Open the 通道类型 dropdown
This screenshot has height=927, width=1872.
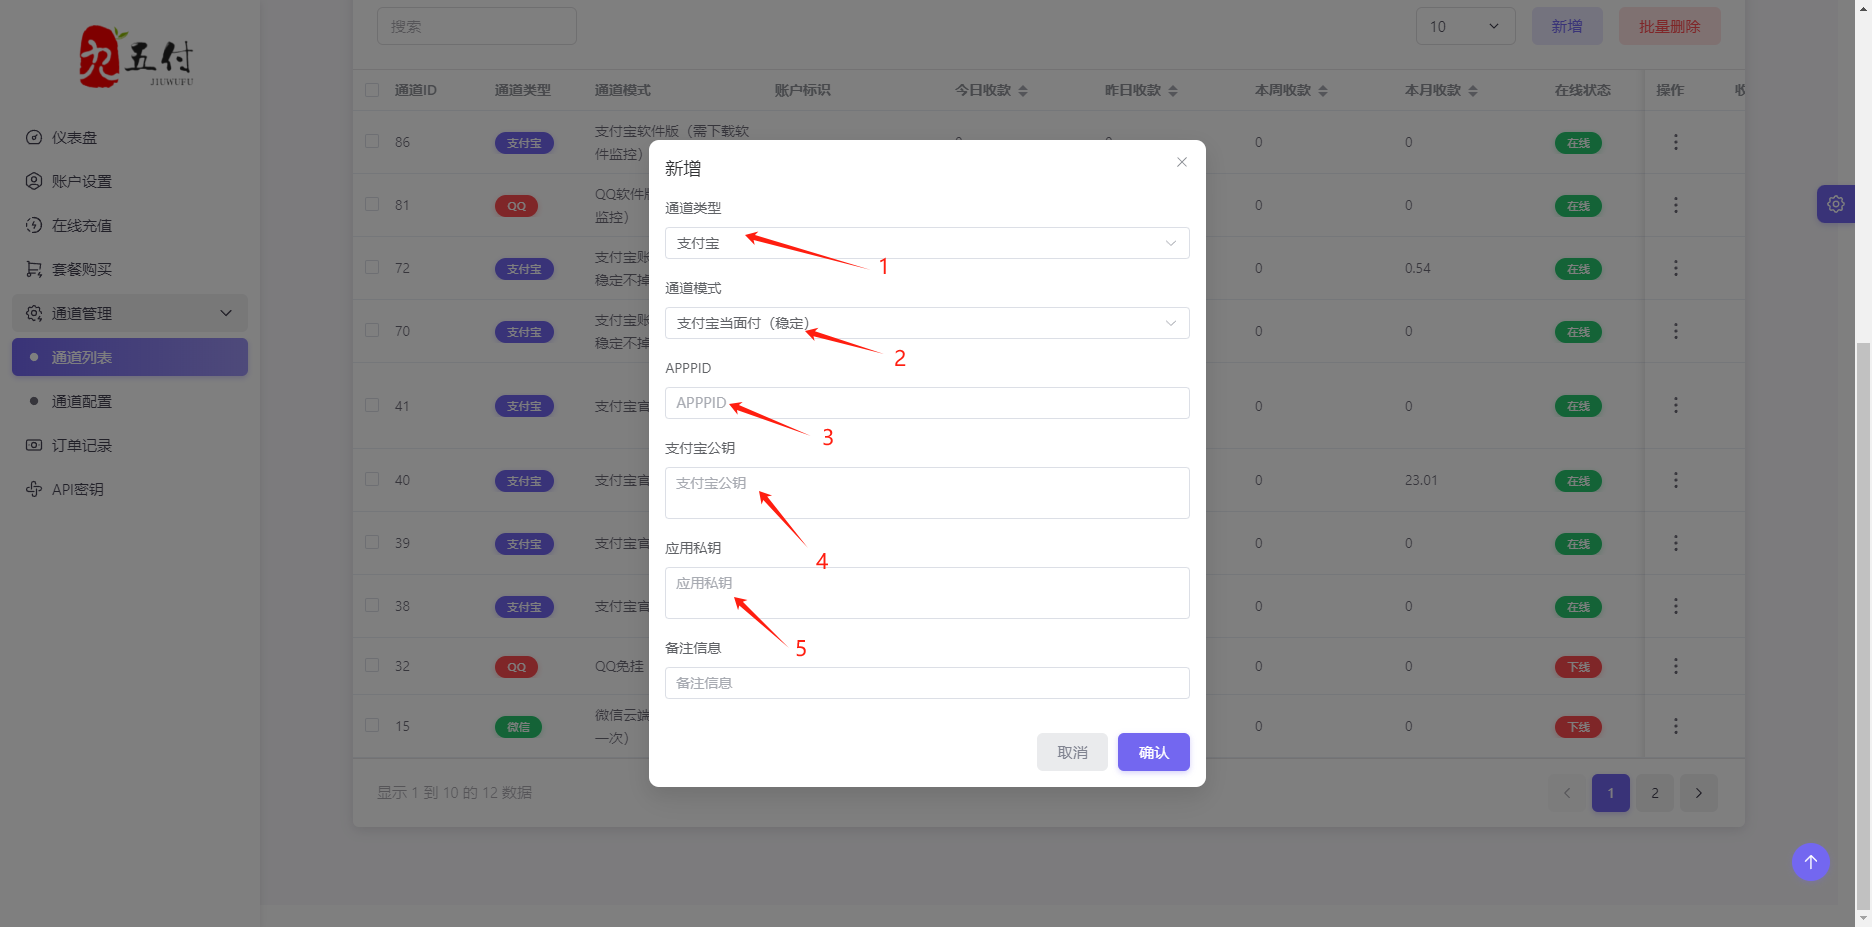point(927,243)
